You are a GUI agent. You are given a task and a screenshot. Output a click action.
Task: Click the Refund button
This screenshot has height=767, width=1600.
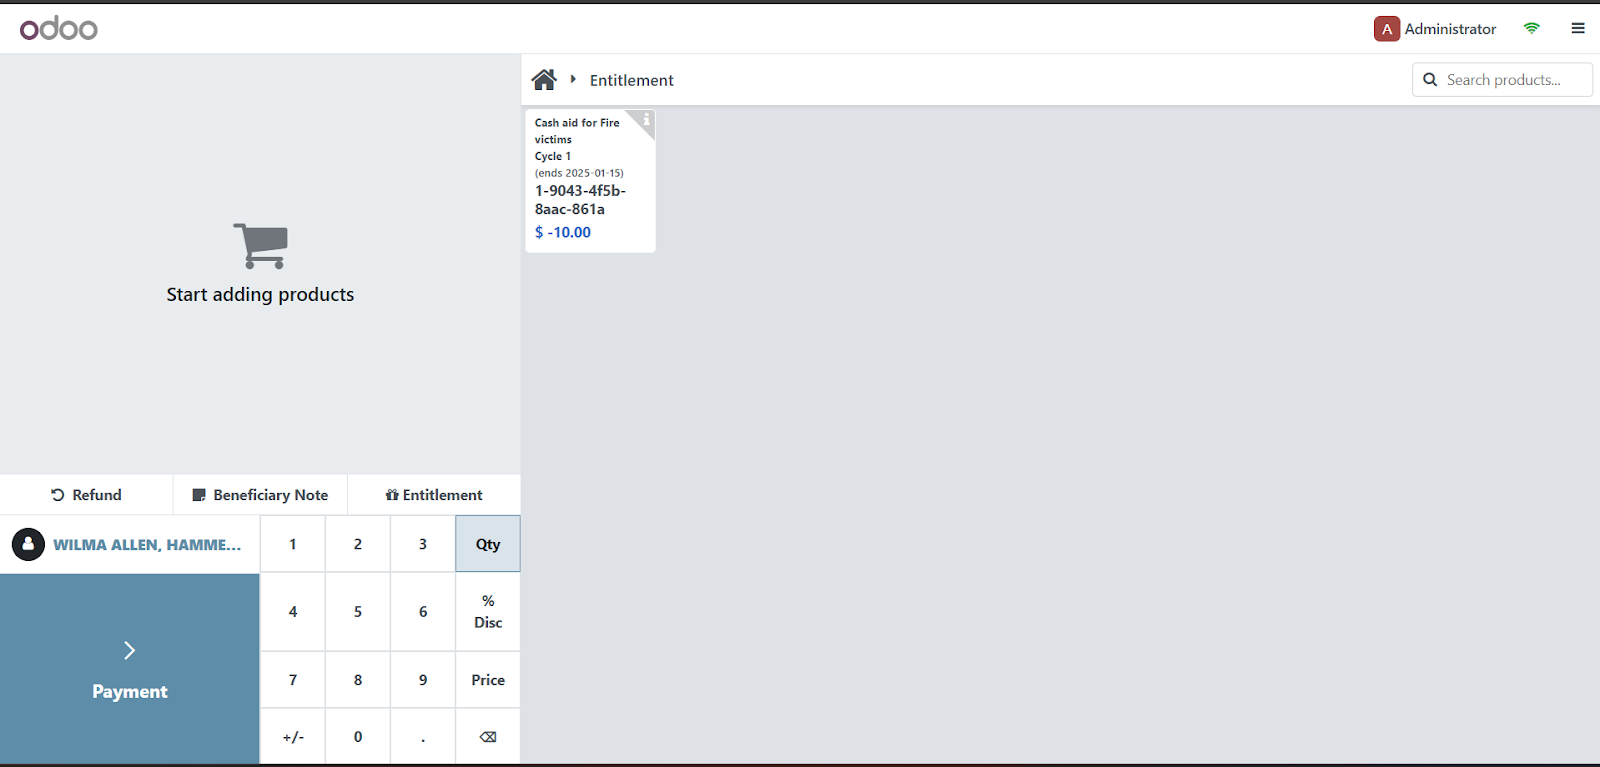(87, 495)
